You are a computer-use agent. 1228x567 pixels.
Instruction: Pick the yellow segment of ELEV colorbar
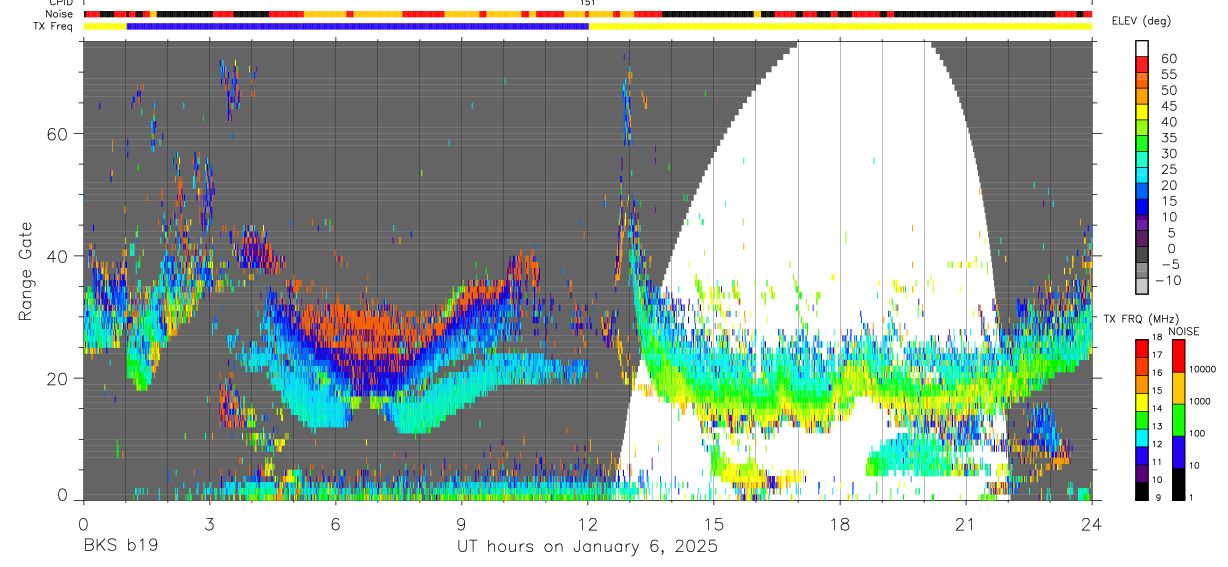tap(1143, 113)
